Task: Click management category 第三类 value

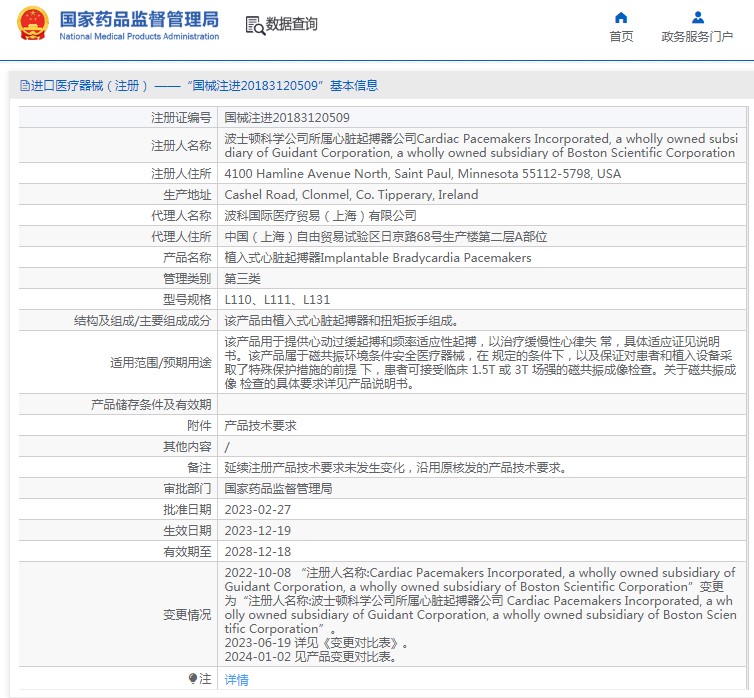Action: 242,279
